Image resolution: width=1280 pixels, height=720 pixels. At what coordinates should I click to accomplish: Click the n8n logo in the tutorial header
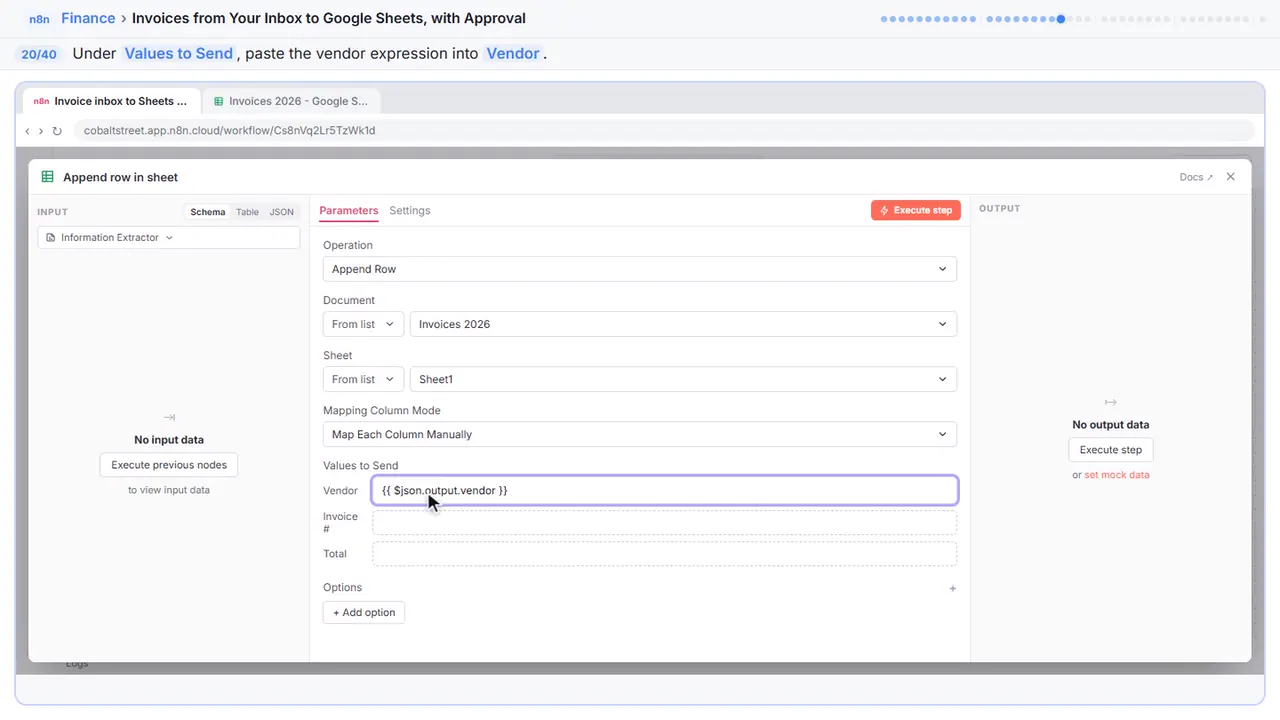coord(39,19)
